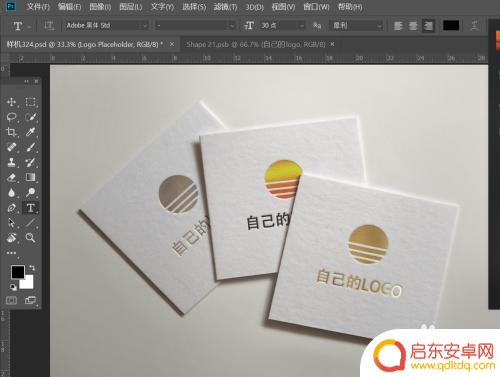Open the 帮助(H) menu
Image resolution: width=500 pixels, height=377 pixels.
click(350, 7)
